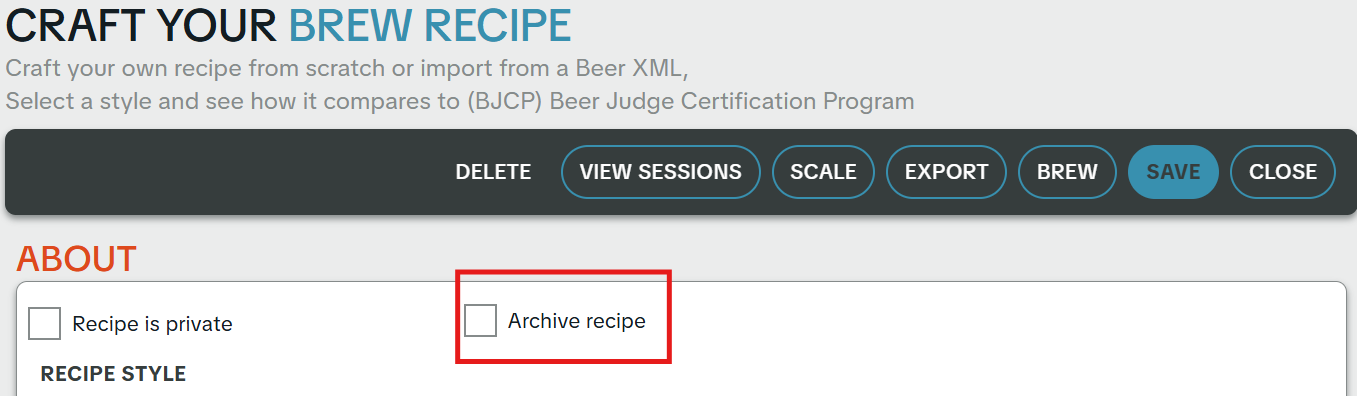The height and width of the screenshot is (396, 1357).
Task: Open the View Sessions page
Action: tap(661, 172)
